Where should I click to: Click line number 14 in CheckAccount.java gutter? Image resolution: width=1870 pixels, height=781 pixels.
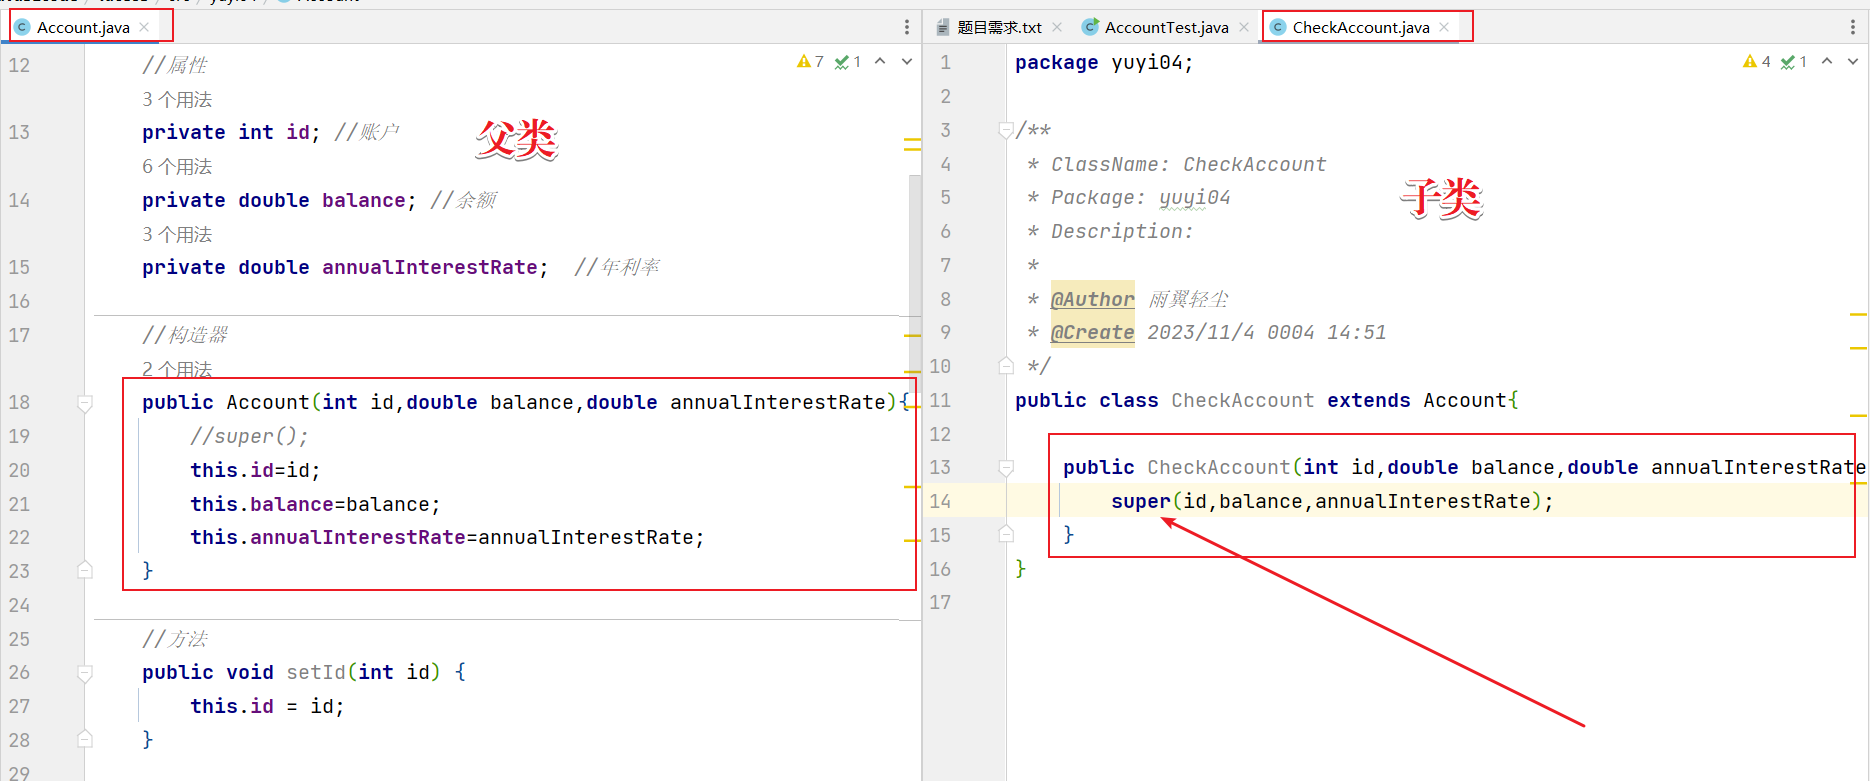[x=940, y=501]
